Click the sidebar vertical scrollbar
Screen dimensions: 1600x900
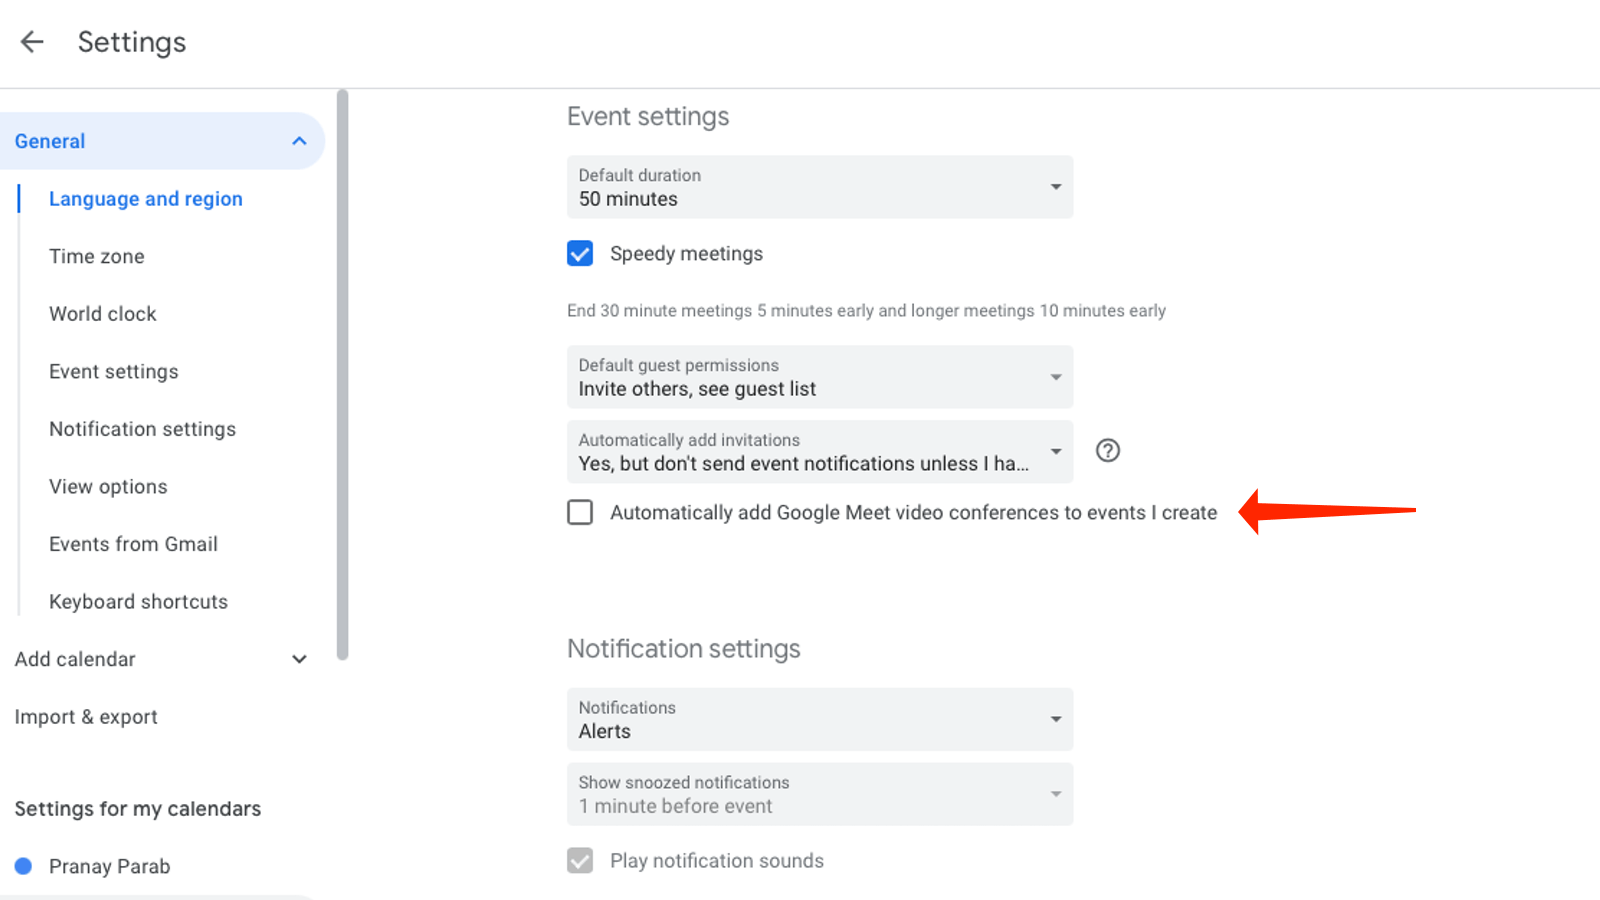(343, 375)
